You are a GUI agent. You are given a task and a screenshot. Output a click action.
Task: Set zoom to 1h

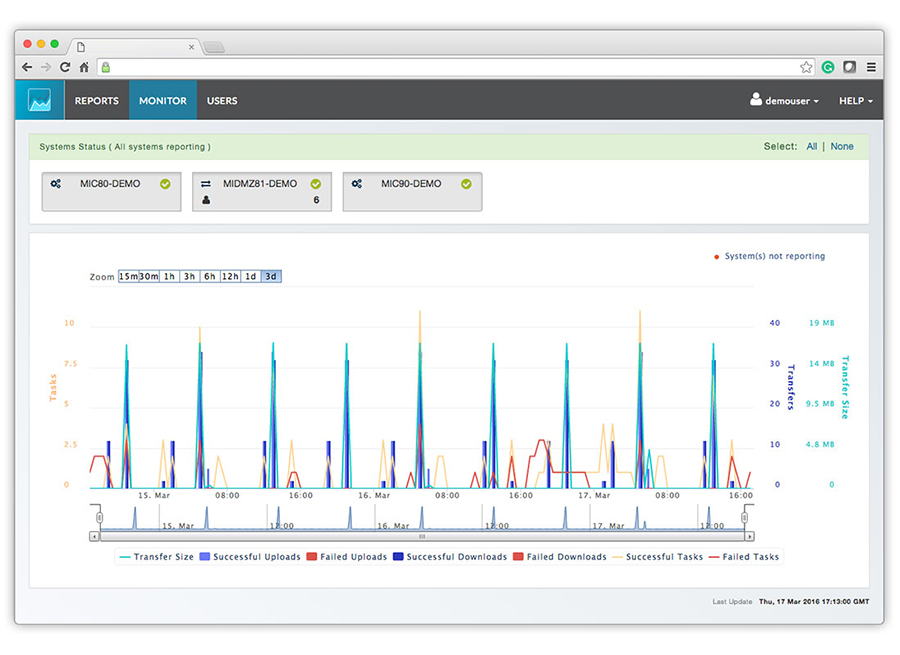pos(169,276)
